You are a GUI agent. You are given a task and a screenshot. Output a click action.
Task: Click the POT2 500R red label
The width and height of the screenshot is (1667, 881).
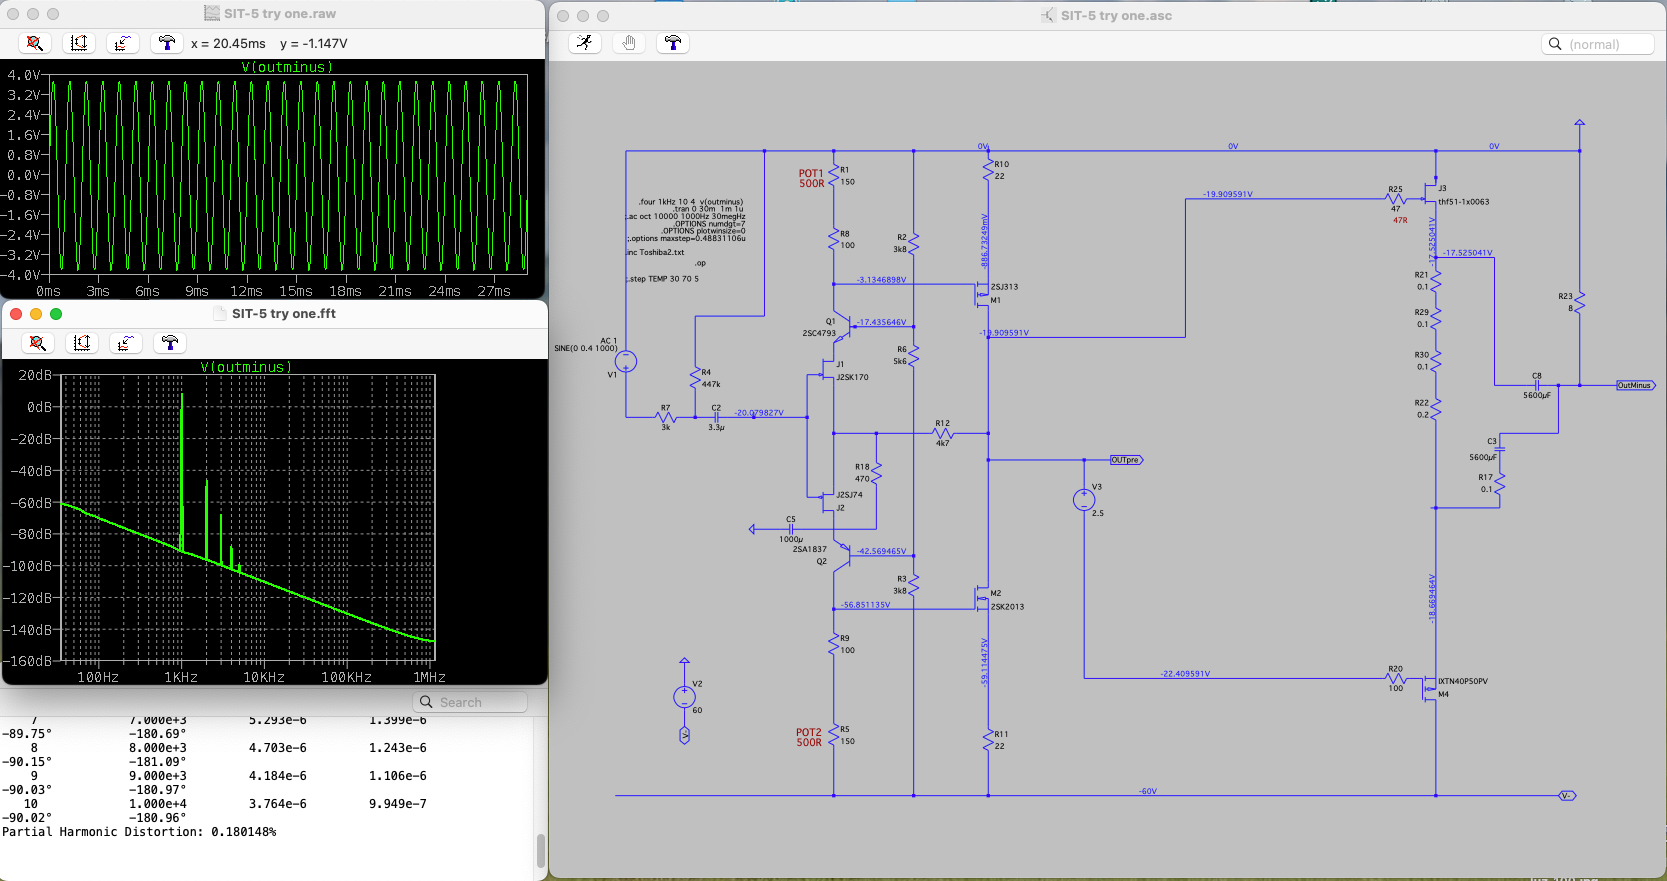pos(809,737)
